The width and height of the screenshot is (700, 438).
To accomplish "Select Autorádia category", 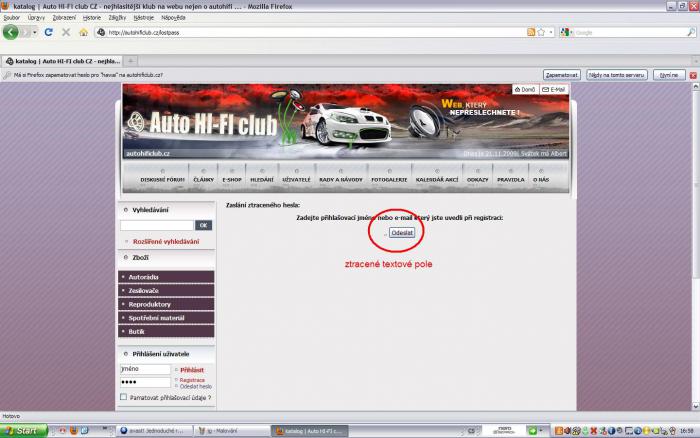I will (166, 277).
